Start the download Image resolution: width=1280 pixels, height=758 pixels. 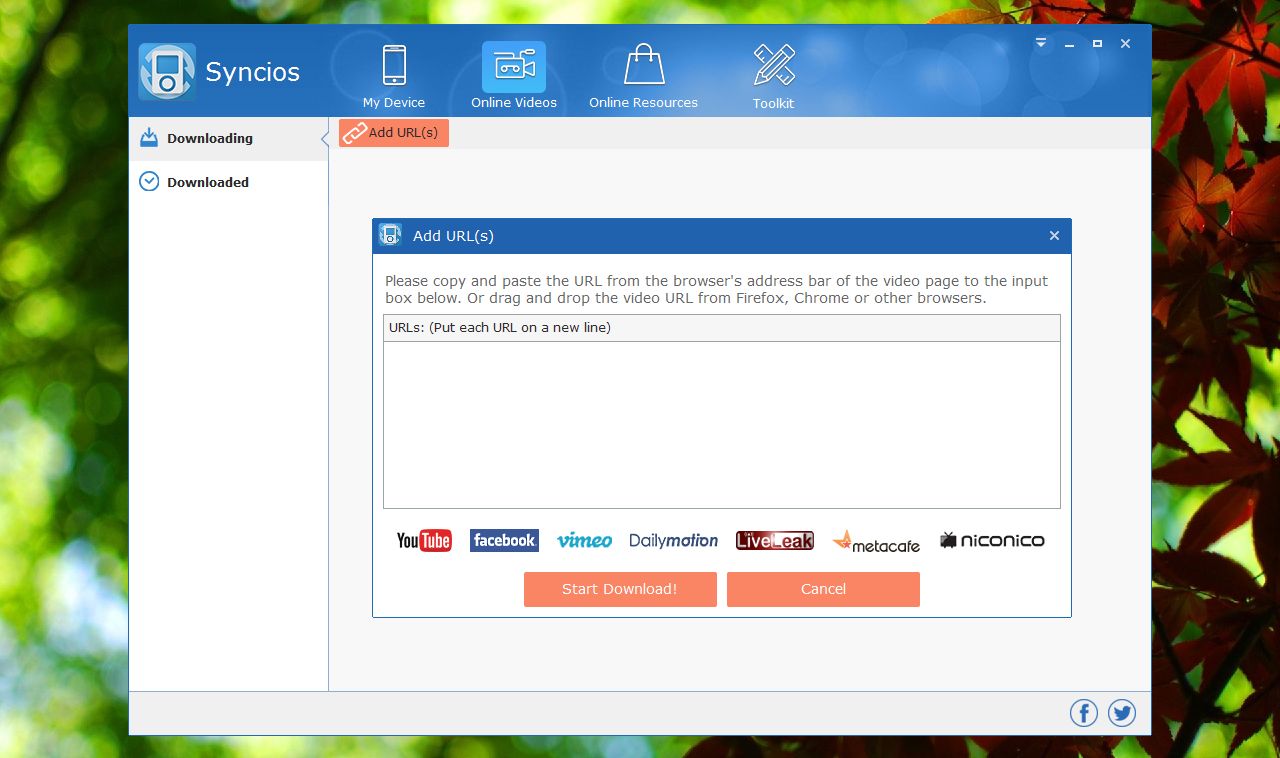tap(620, 589)
